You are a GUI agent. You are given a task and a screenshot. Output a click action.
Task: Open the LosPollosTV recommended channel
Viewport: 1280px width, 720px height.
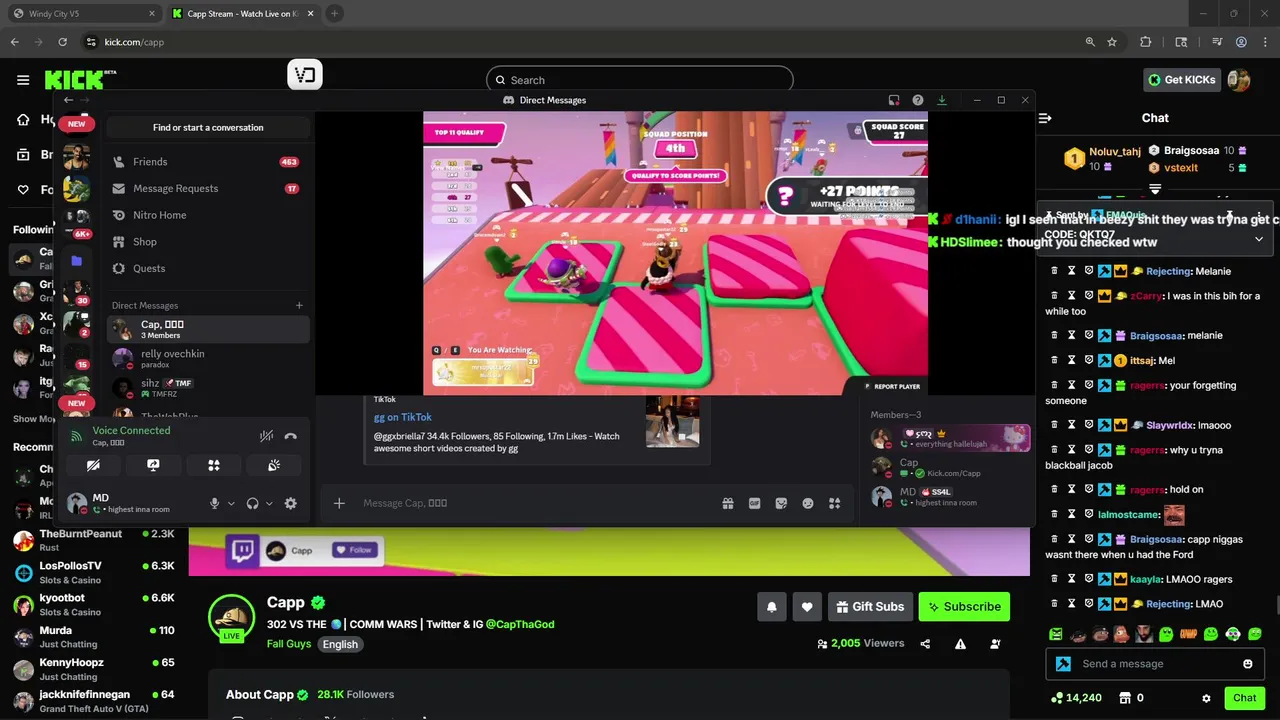(x=93, y=572)
